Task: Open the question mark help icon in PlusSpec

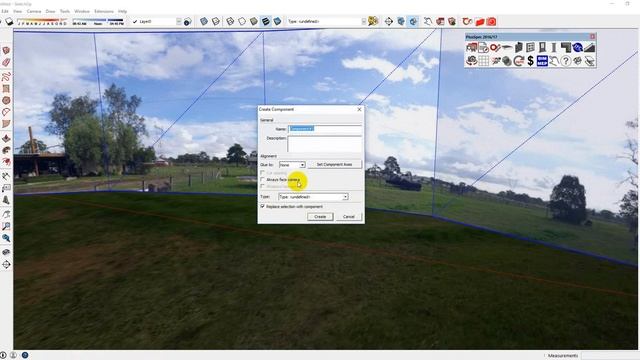Action: point(566,61)
